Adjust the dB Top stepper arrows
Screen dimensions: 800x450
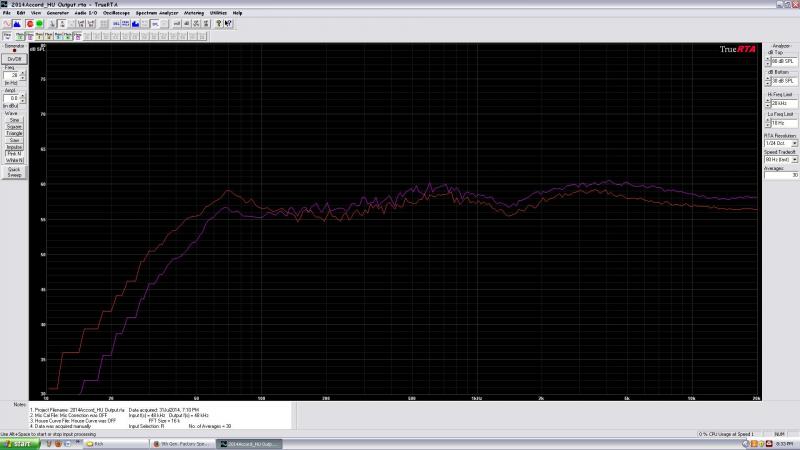coord(768,63)
